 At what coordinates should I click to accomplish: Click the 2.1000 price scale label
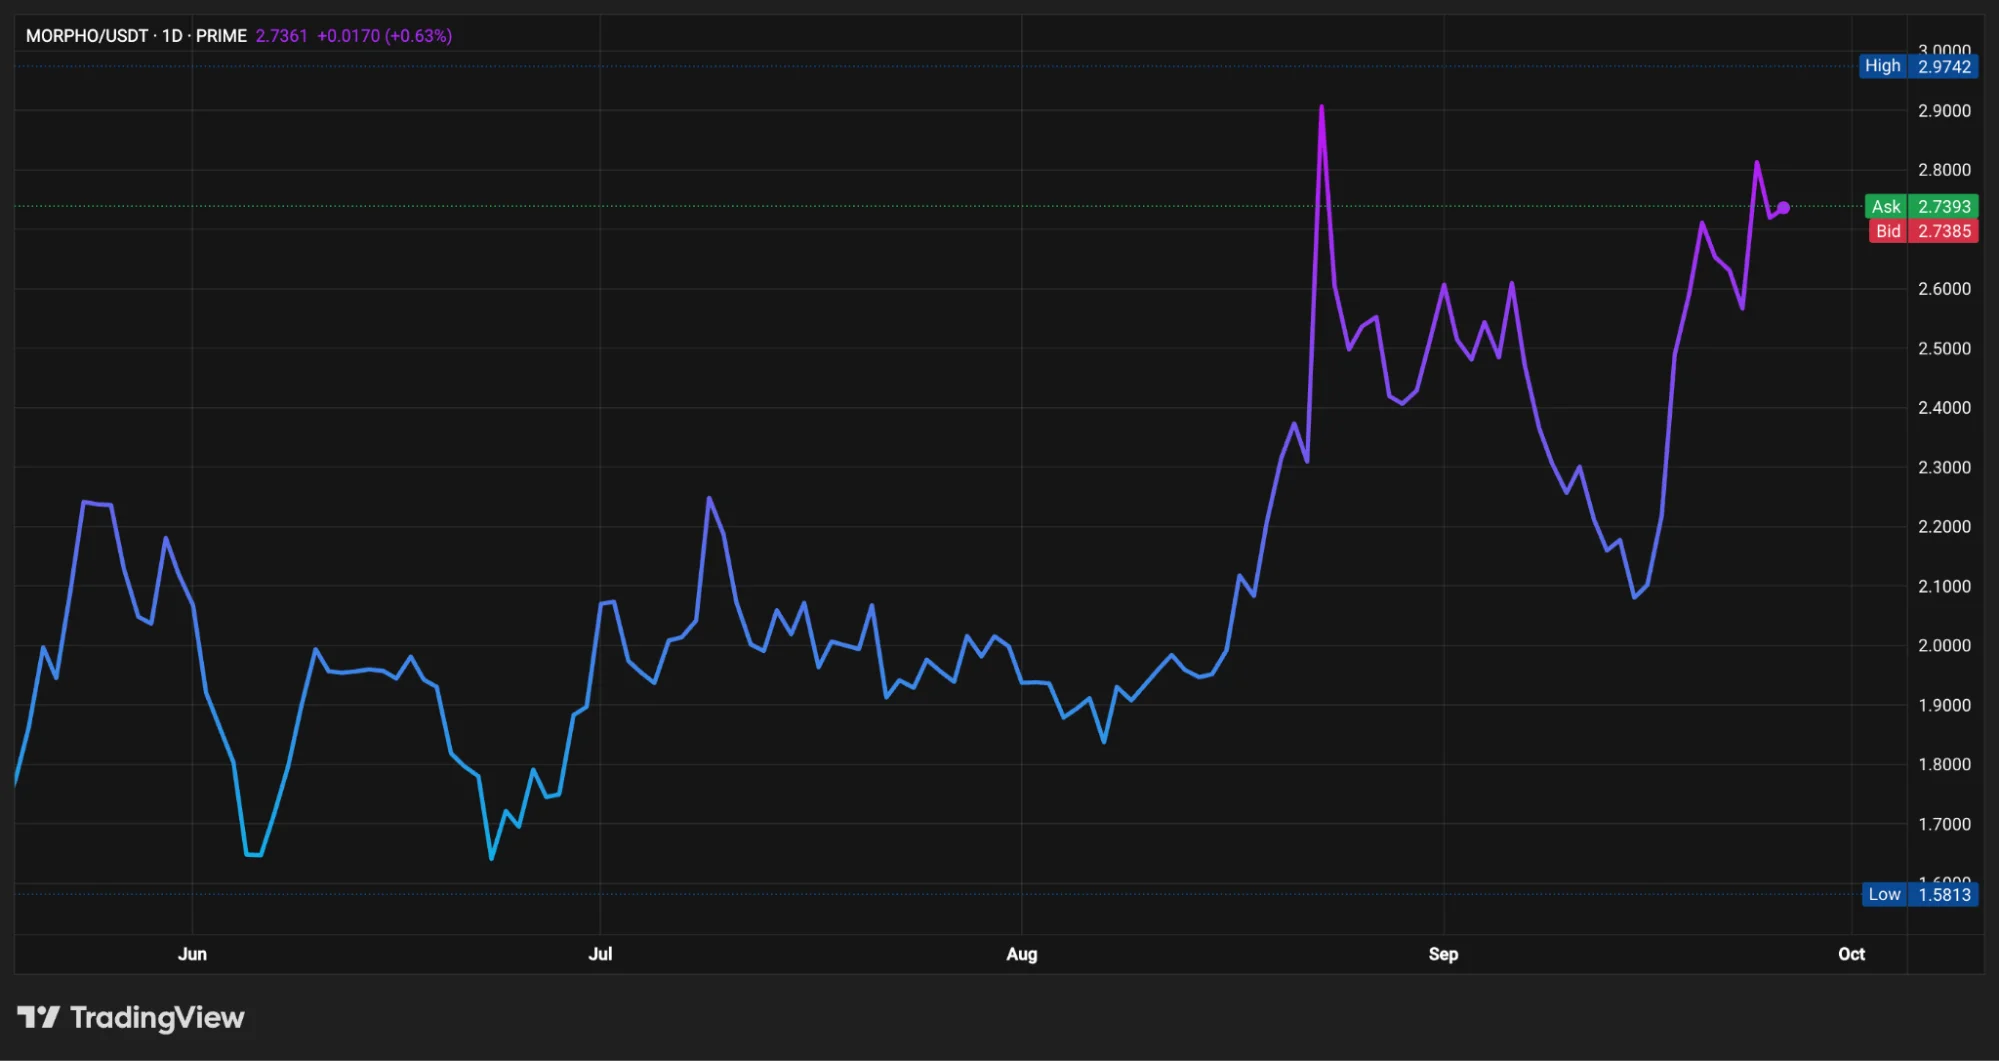[1944, 586]
